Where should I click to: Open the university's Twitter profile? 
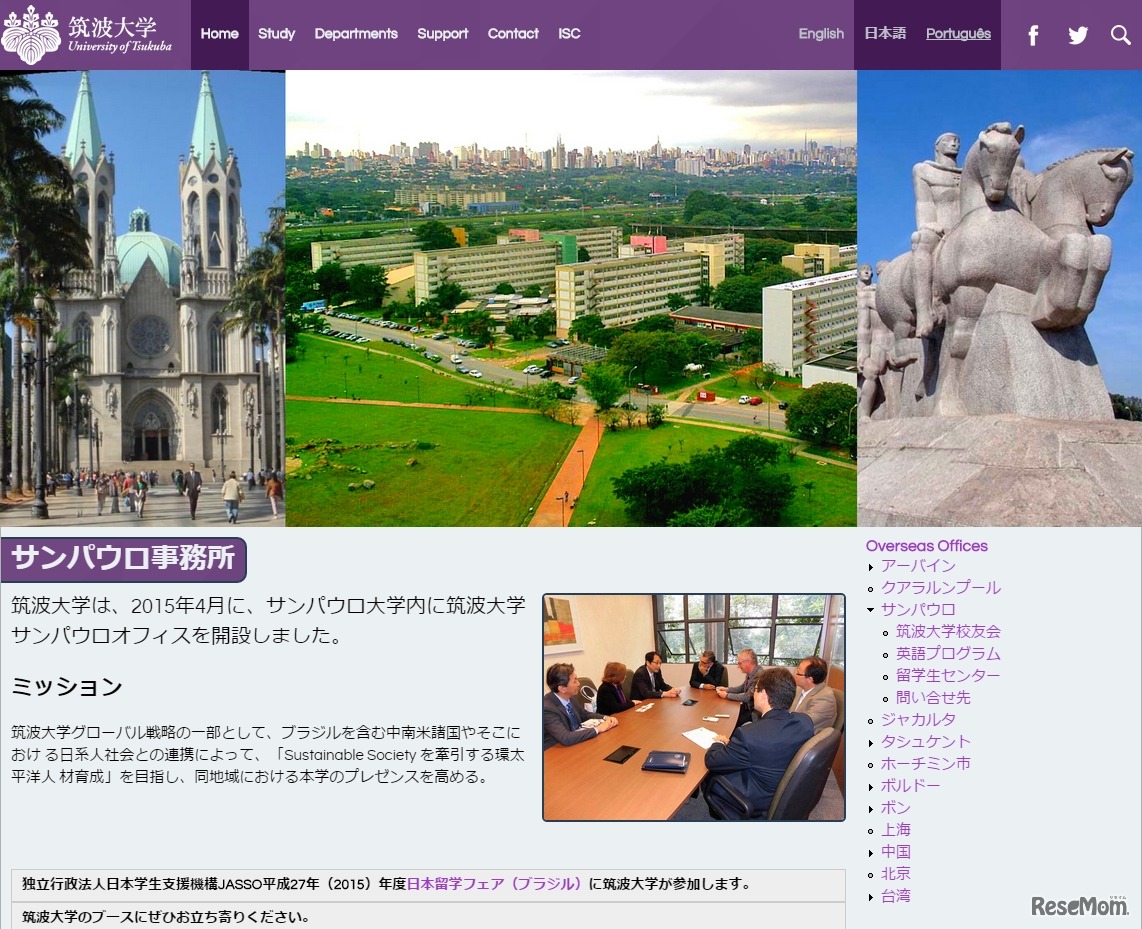(1078, 34)
